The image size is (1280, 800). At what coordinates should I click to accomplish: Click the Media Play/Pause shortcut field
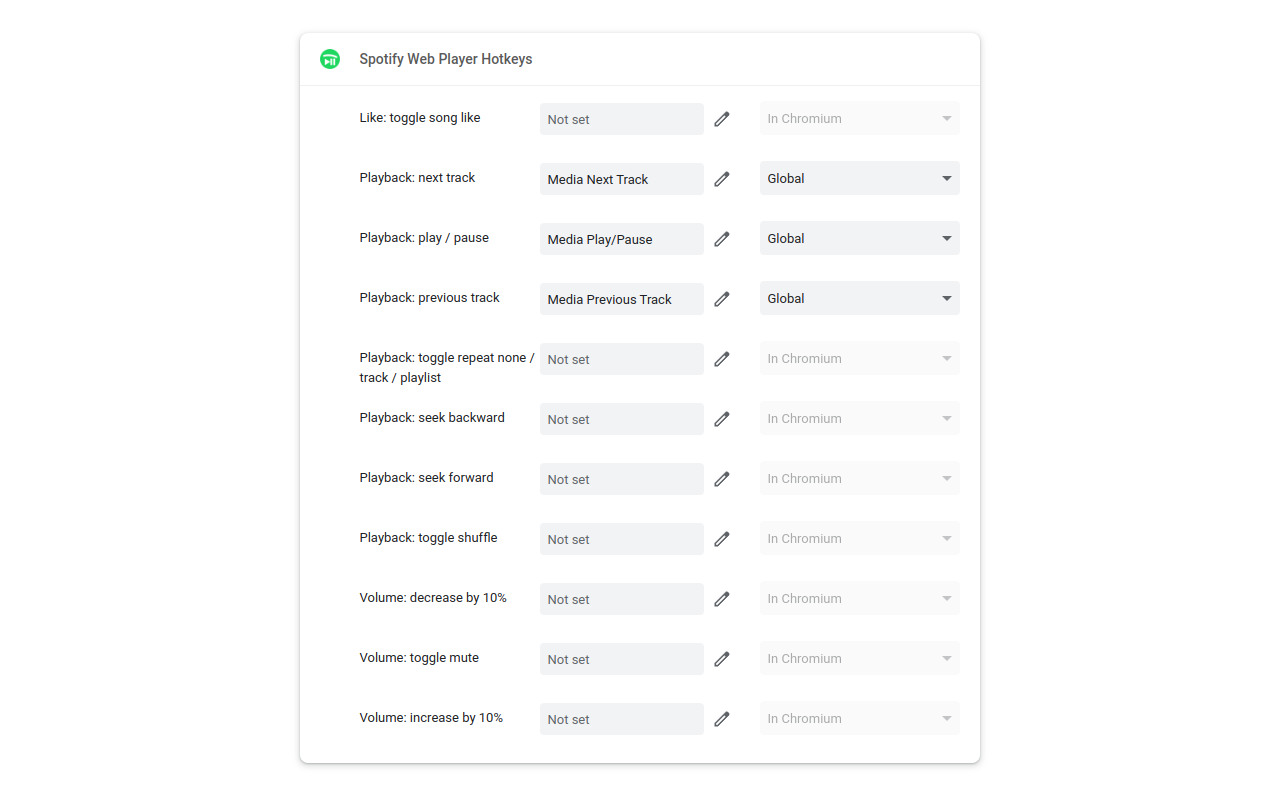click(622, 239)
